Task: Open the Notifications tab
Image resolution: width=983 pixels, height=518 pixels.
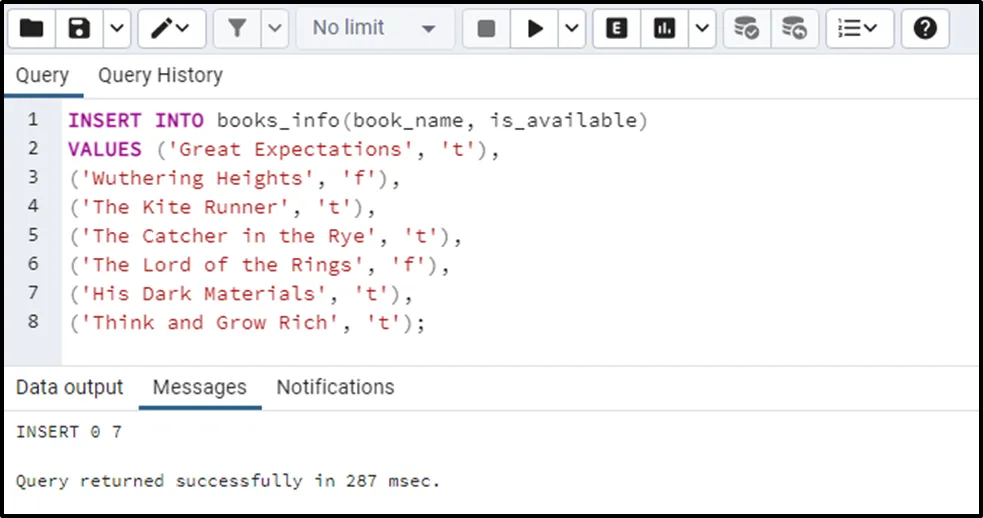Action: click(x=335, y=387)
